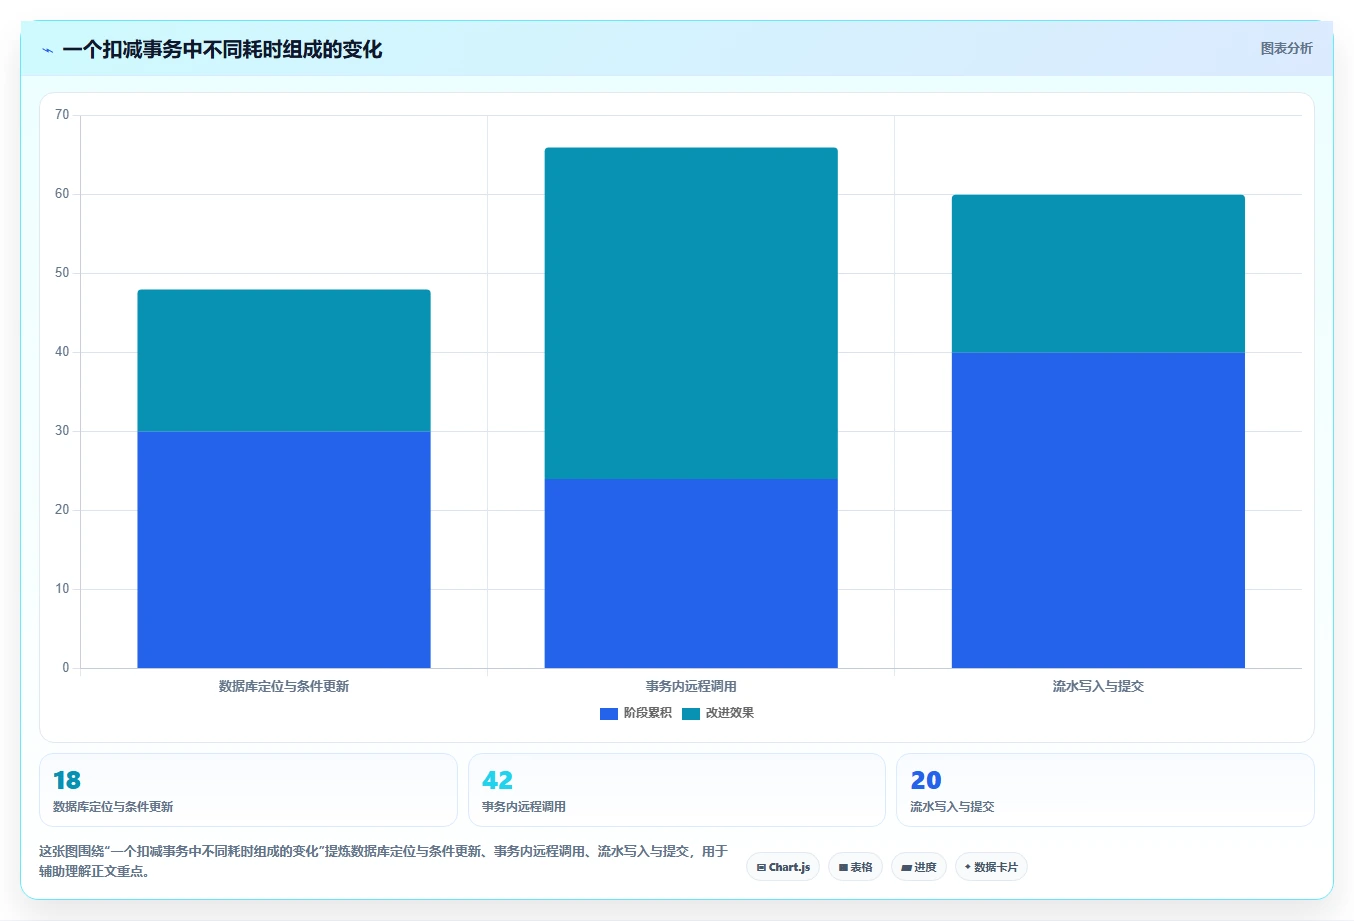Viewport: 1354px width, 921px height.
Task: Click the blue segment of the 流水写入与提交 bar
Action: point(1098,510)
